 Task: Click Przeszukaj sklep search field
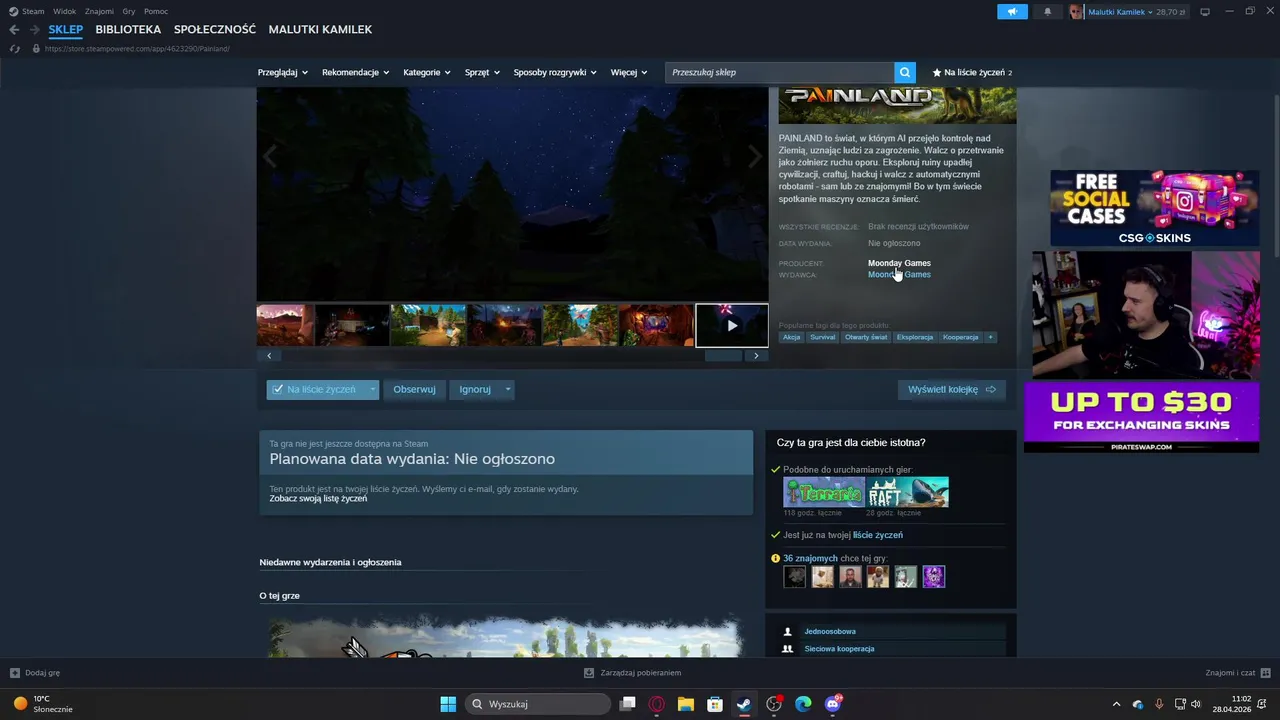pyautogui.click(x=780, y=72)
